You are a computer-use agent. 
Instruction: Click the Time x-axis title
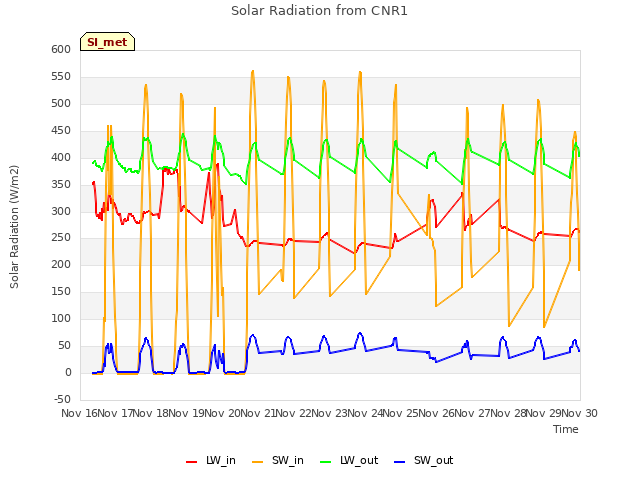click(x=566, y=429)
